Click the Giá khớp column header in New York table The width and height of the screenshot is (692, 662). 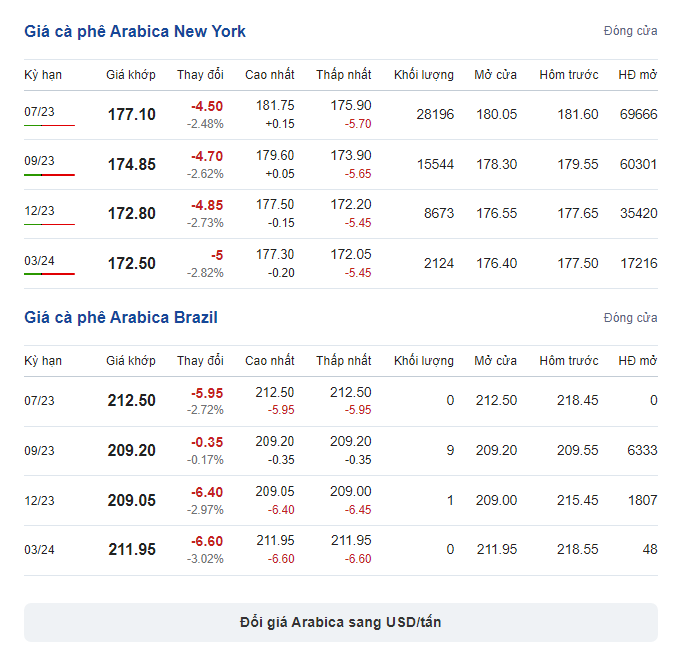coord(131,75)
